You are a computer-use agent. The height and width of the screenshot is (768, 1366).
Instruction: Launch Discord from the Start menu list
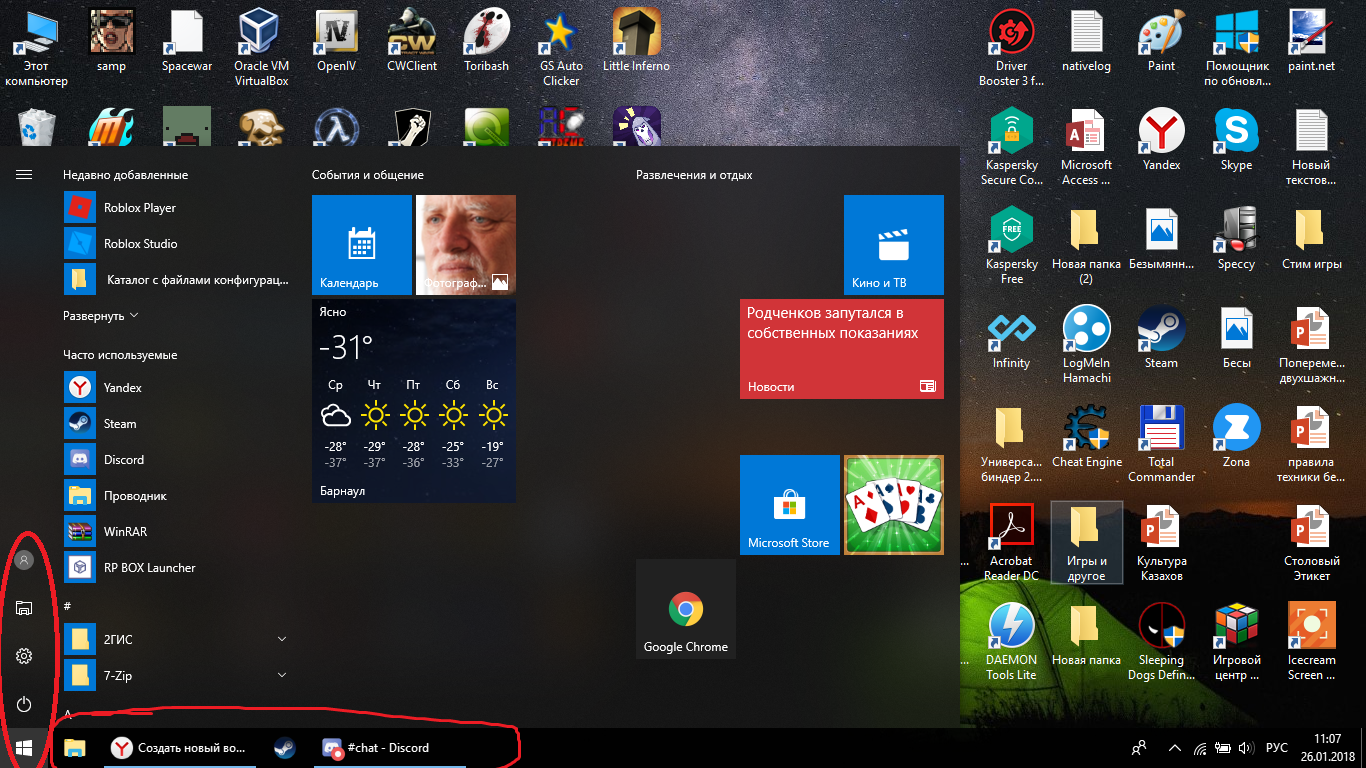[178, 460]
